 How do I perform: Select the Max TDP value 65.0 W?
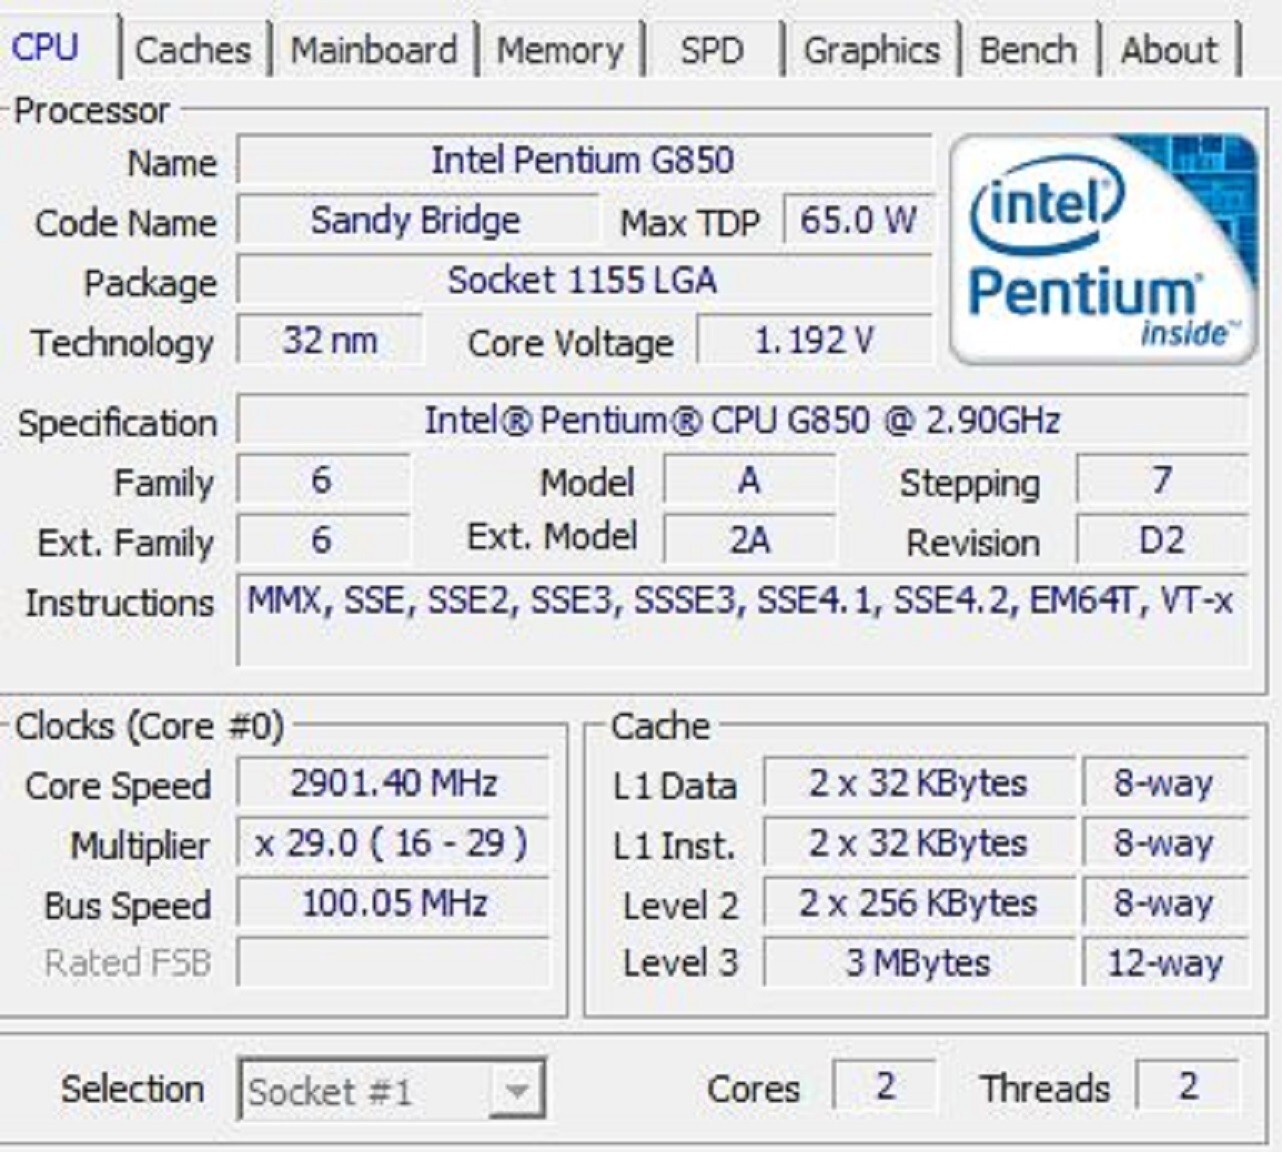pos(857,220)
